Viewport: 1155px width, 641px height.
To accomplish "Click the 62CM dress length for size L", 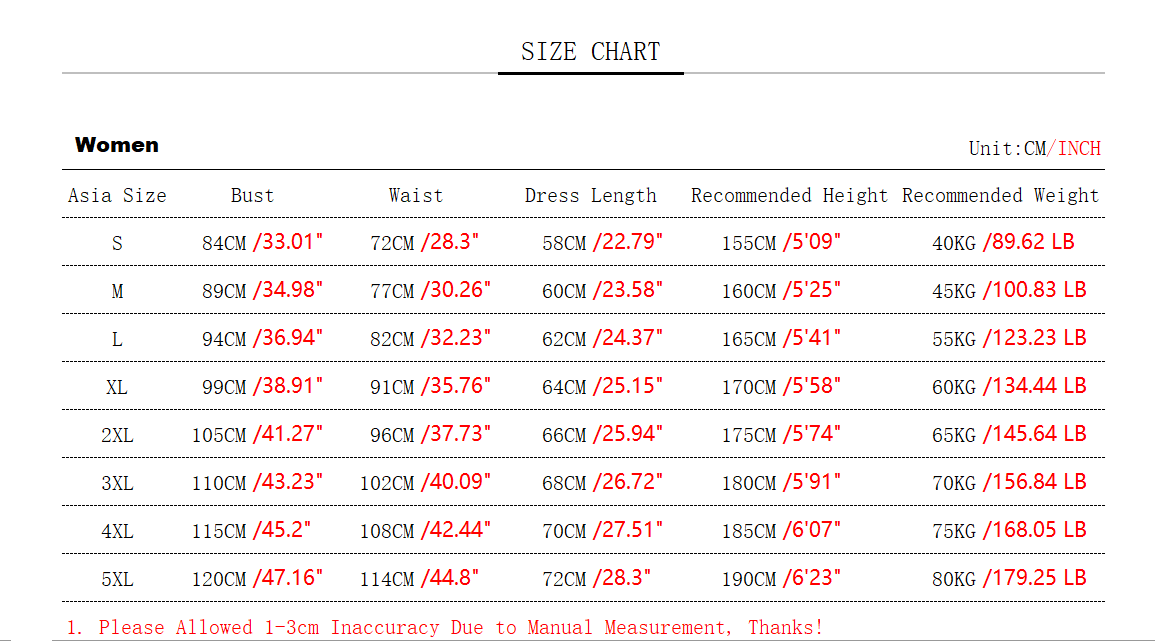I will (564, 339).
